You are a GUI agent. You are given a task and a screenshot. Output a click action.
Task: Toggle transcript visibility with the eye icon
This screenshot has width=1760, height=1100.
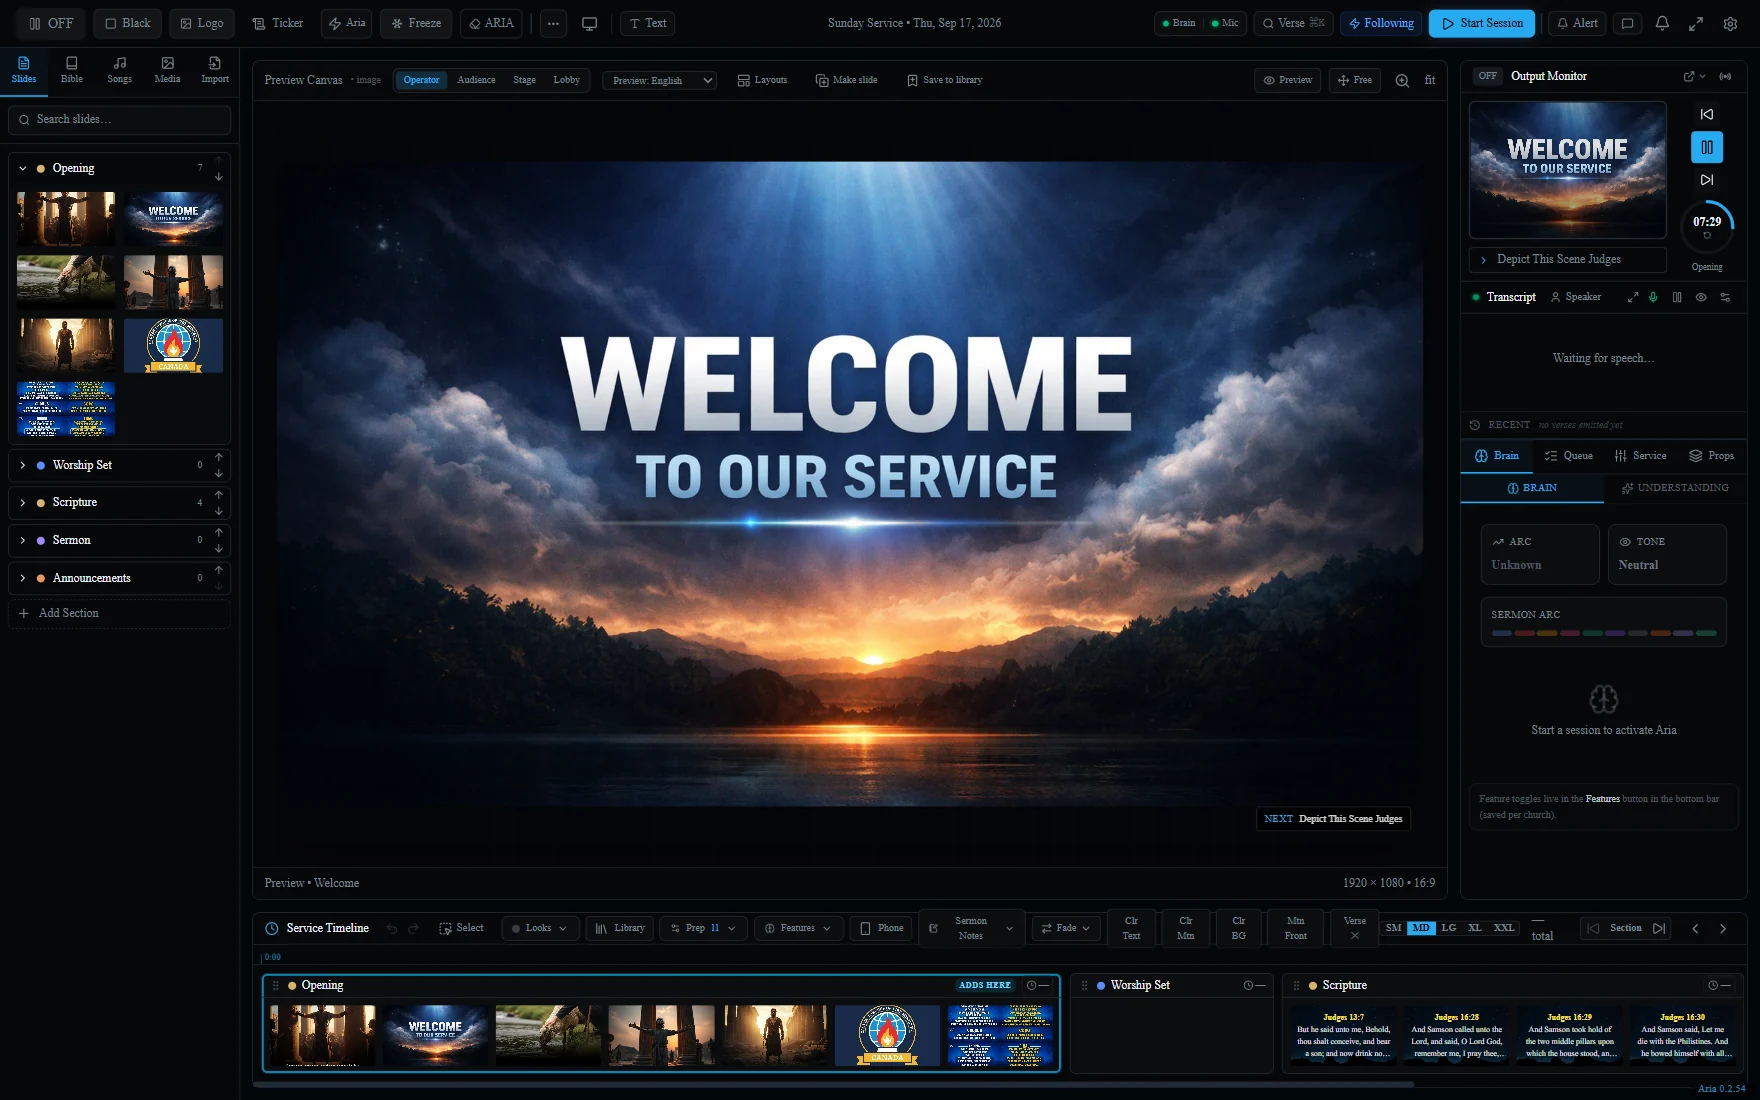tap(1701, 297)
